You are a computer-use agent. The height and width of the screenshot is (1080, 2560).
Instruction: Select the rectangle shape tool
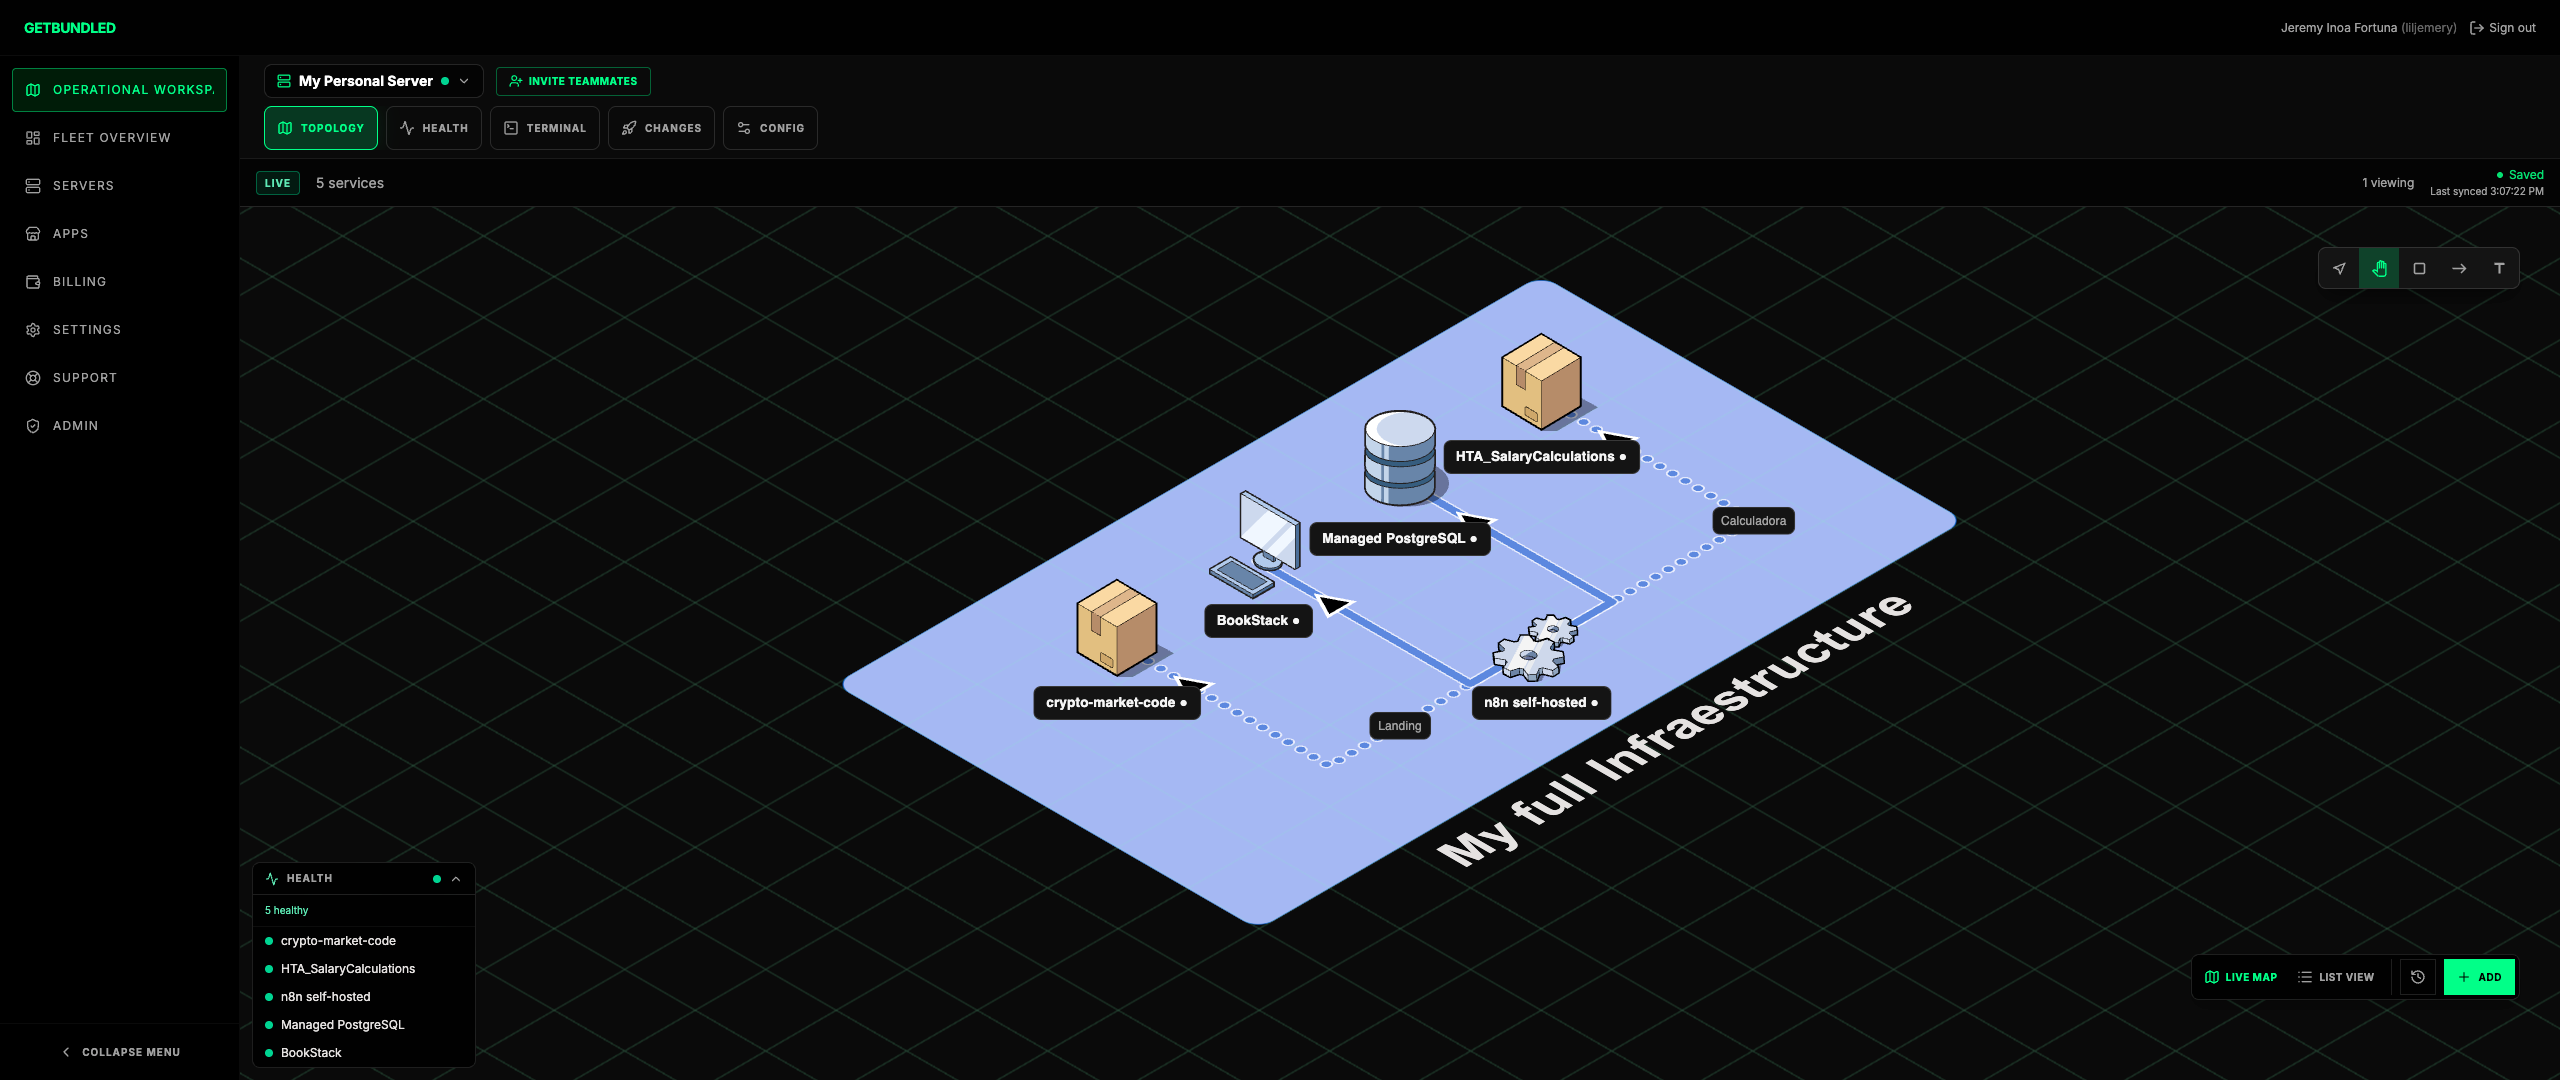point(2419,268)
